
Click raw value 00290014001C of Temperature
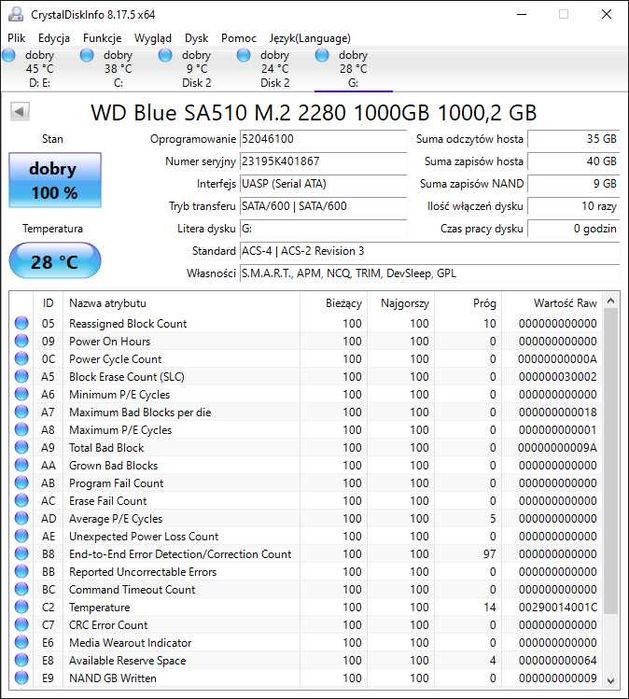point(557,607)
